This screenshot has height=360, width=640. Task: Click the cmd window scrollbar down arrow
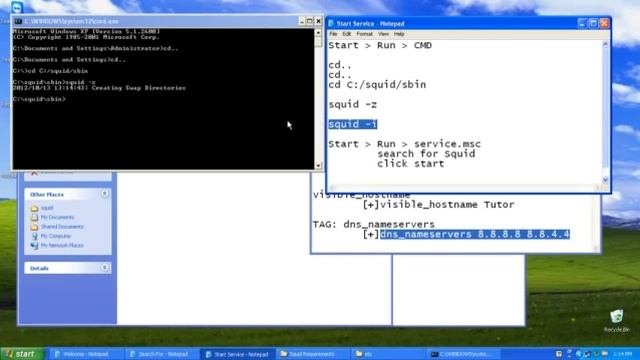point(318,166)
